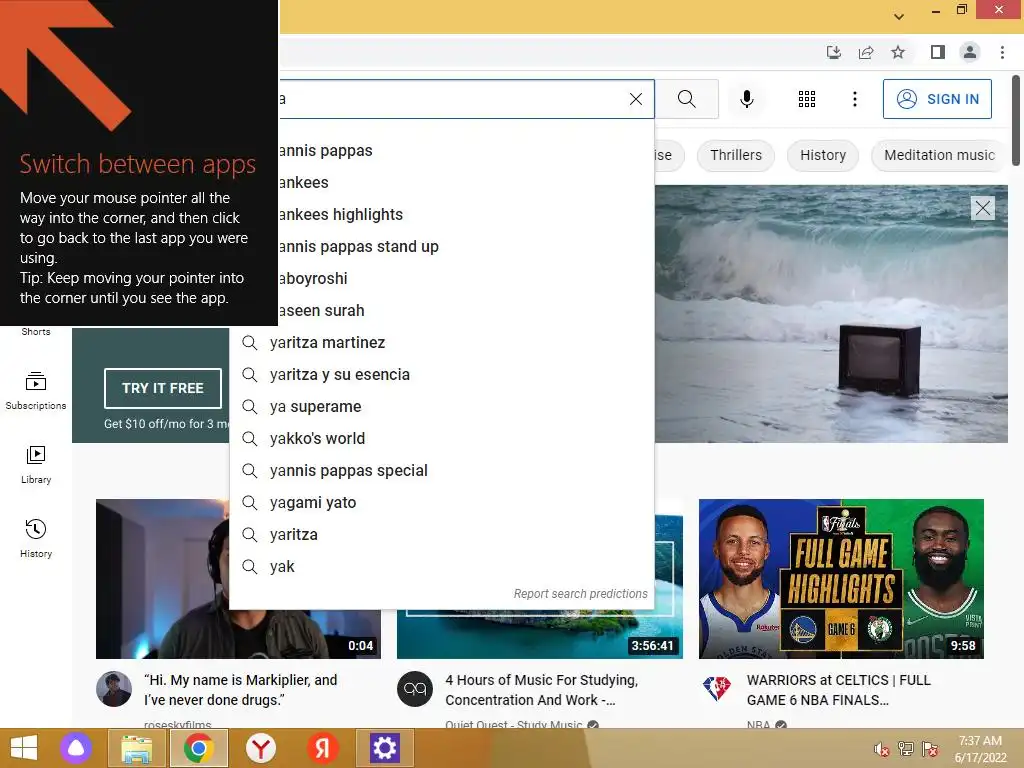This screenshot has width=1024, height=768.
Task: Open Shorts in the sidebar
Action: point(36,332)
